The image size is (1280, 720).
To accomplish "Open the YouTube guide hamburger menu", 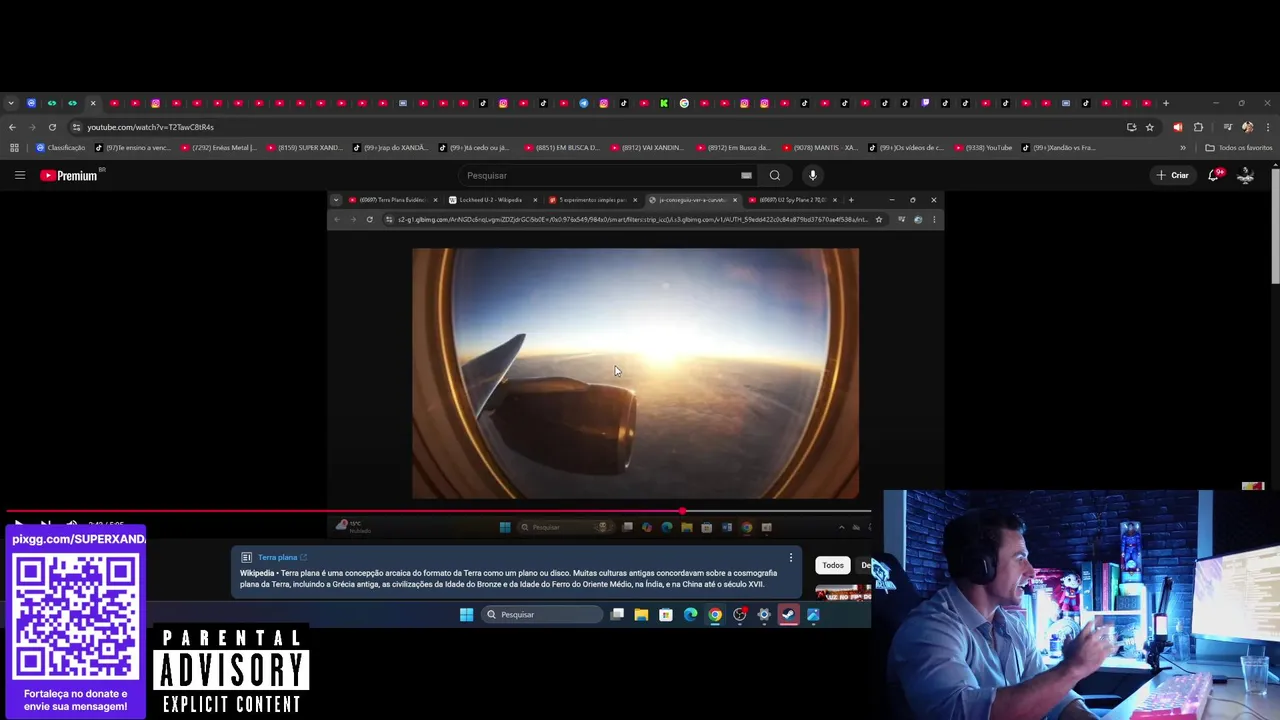I will pyautogui.click(x=20, y=175).
